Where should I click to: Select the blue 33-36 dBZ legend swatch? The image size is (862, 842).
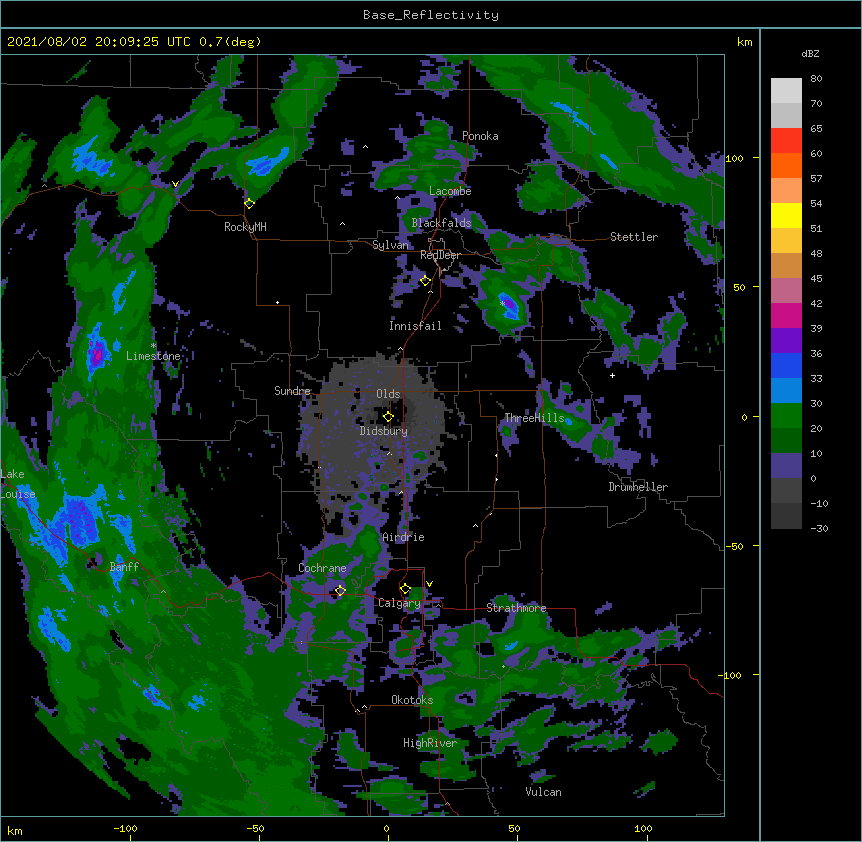click(786, 365)
